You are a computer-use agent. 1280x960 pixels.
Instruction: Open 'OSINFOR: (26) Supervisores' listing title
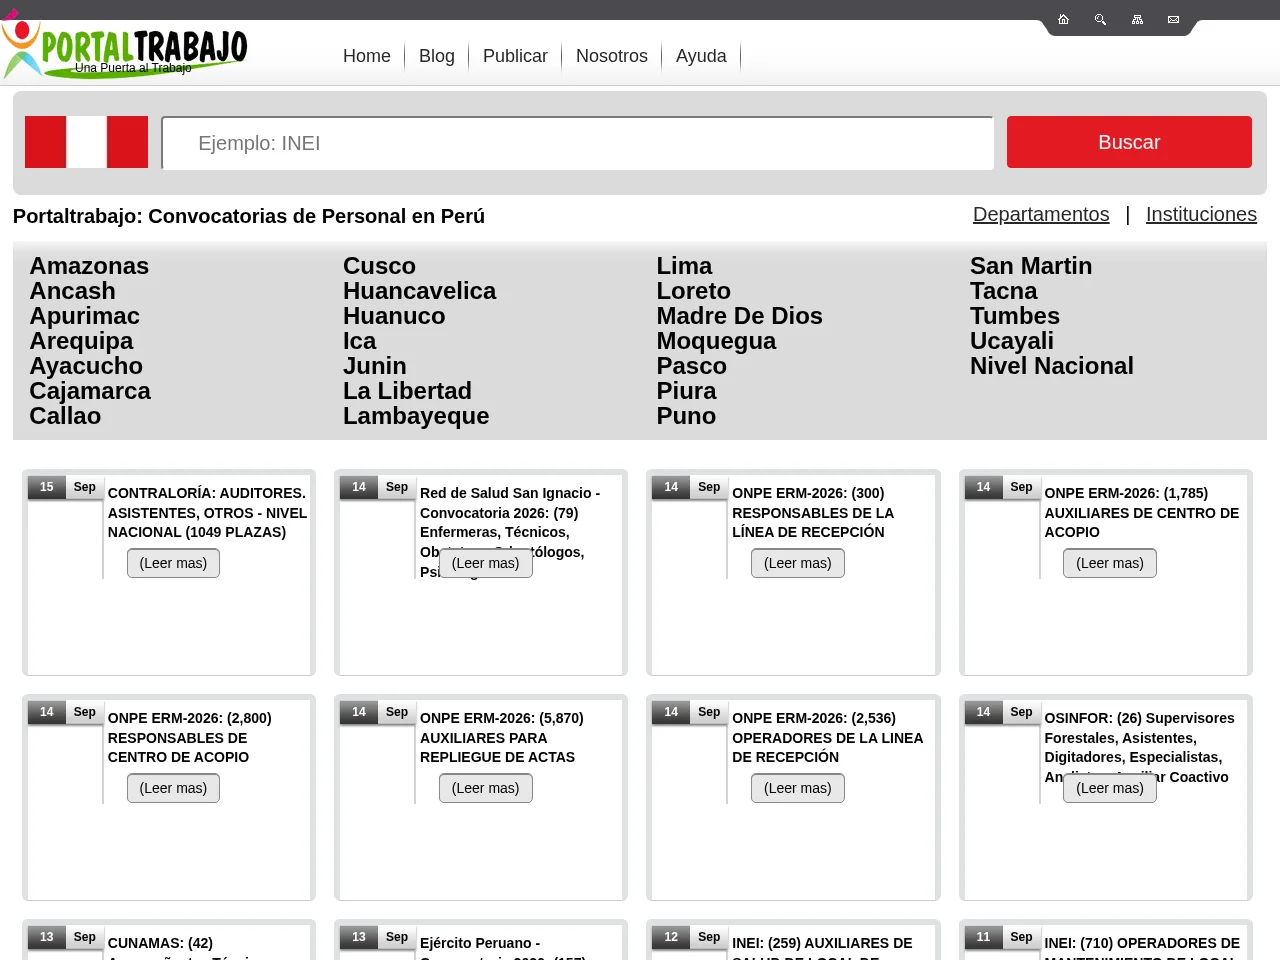(1139, 747)
